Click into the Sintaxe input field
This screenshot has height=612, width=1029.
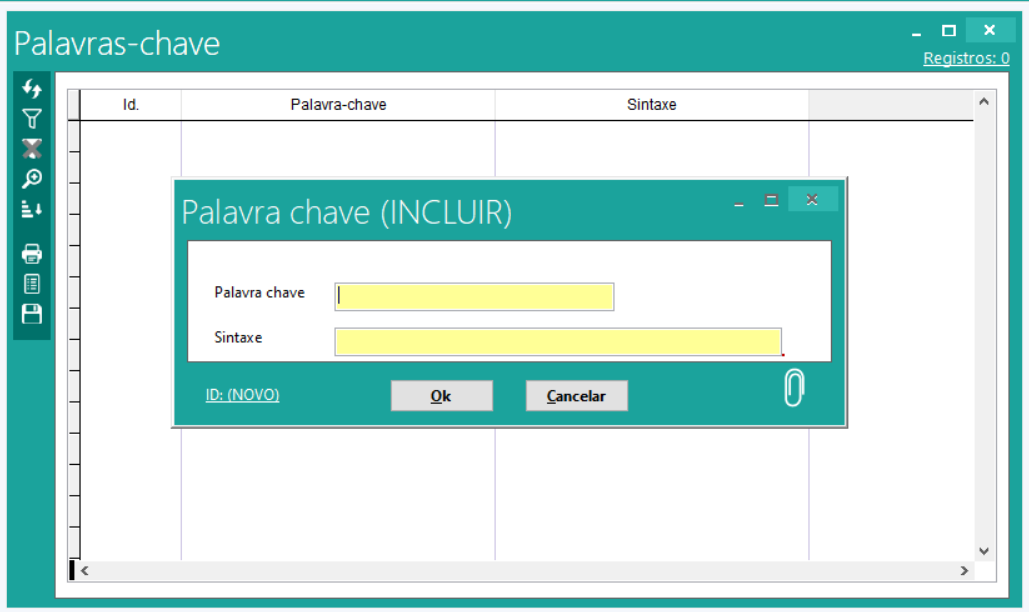tap(557, 341)
